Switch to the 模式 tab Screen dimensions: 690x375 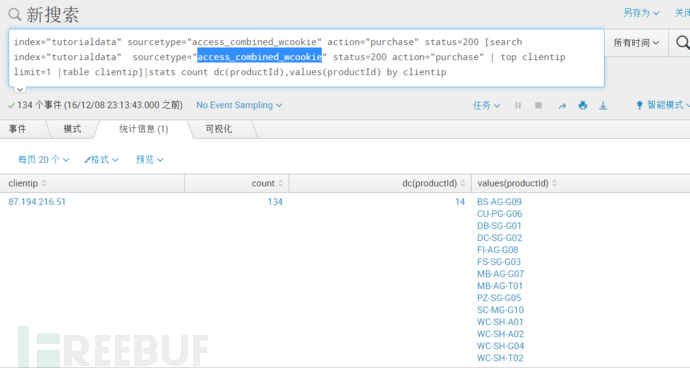72,129
